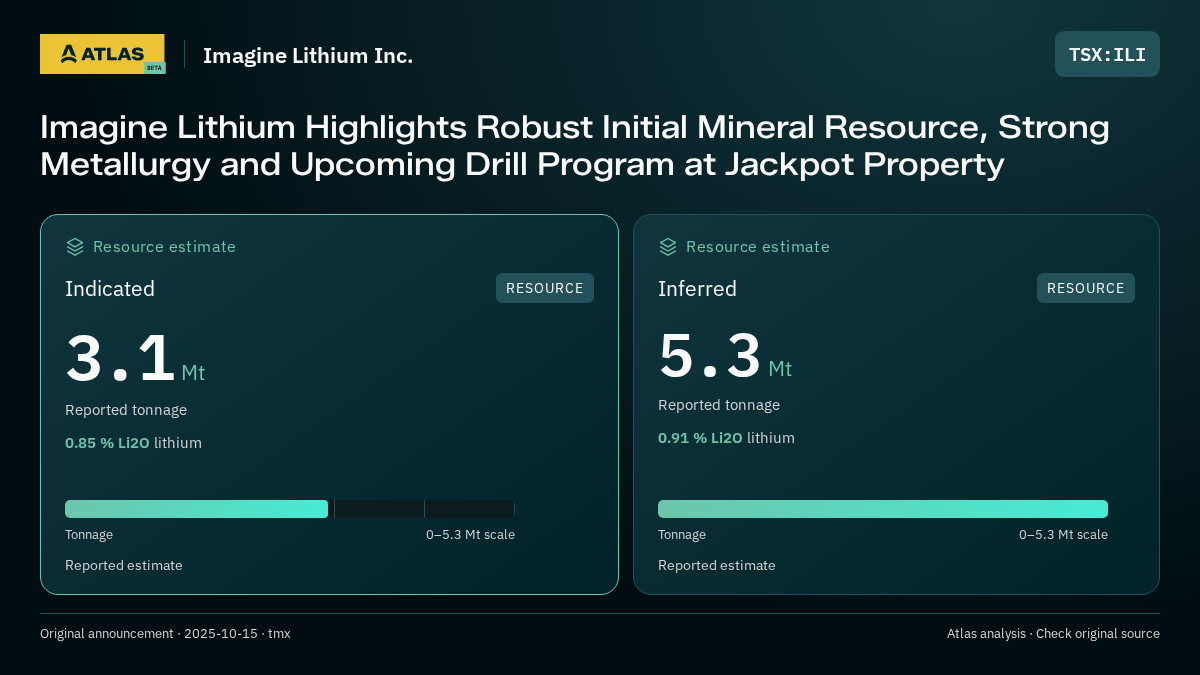Click the Inferred tonnage progress bar
The height and width of the screenshot is (675, 1200).
click(x=883, y=509)
